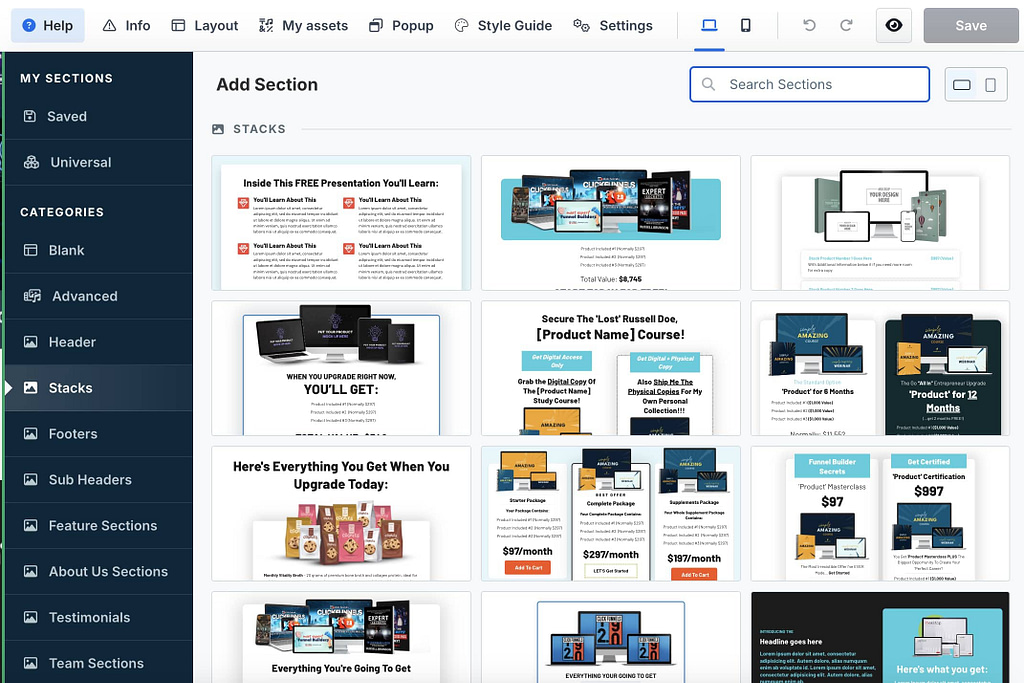Screen dimensions: 1024x683
Task: Choose the '[Product Name] Course!' template
Action: [611, 368]
